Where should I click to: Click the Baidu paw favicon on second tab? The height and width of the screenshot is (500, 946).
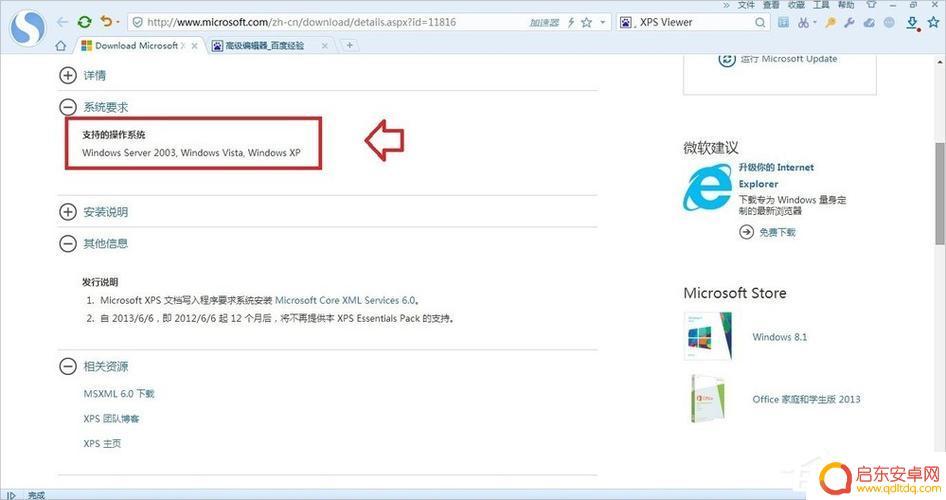point(217,45)
